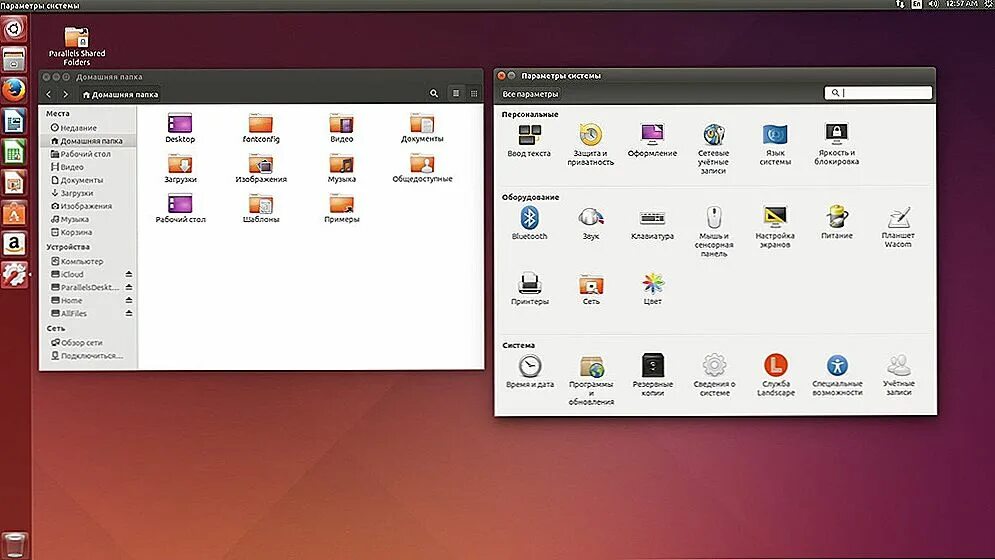Open Принтеры settings
This screenshot has width=995, height=560.
click(529, 289)
